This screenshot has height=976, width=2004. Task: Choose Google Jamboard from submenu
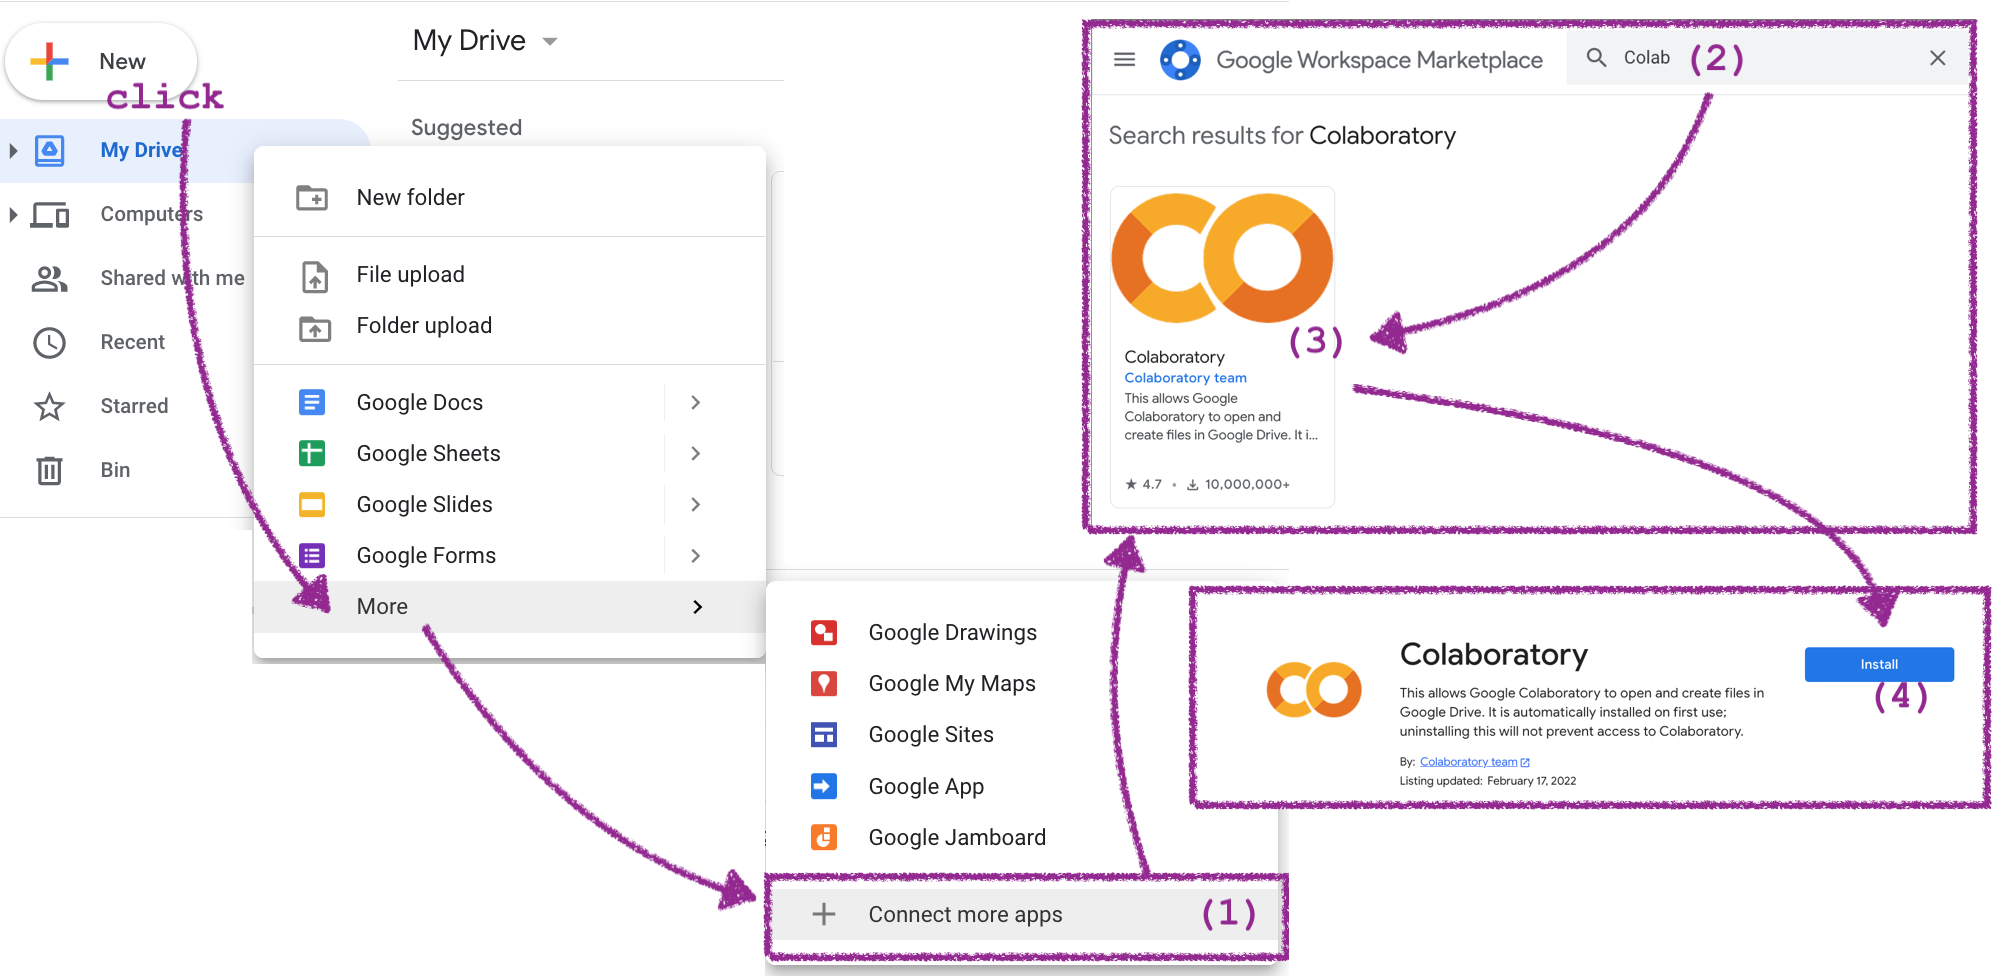pos(1022,837)
